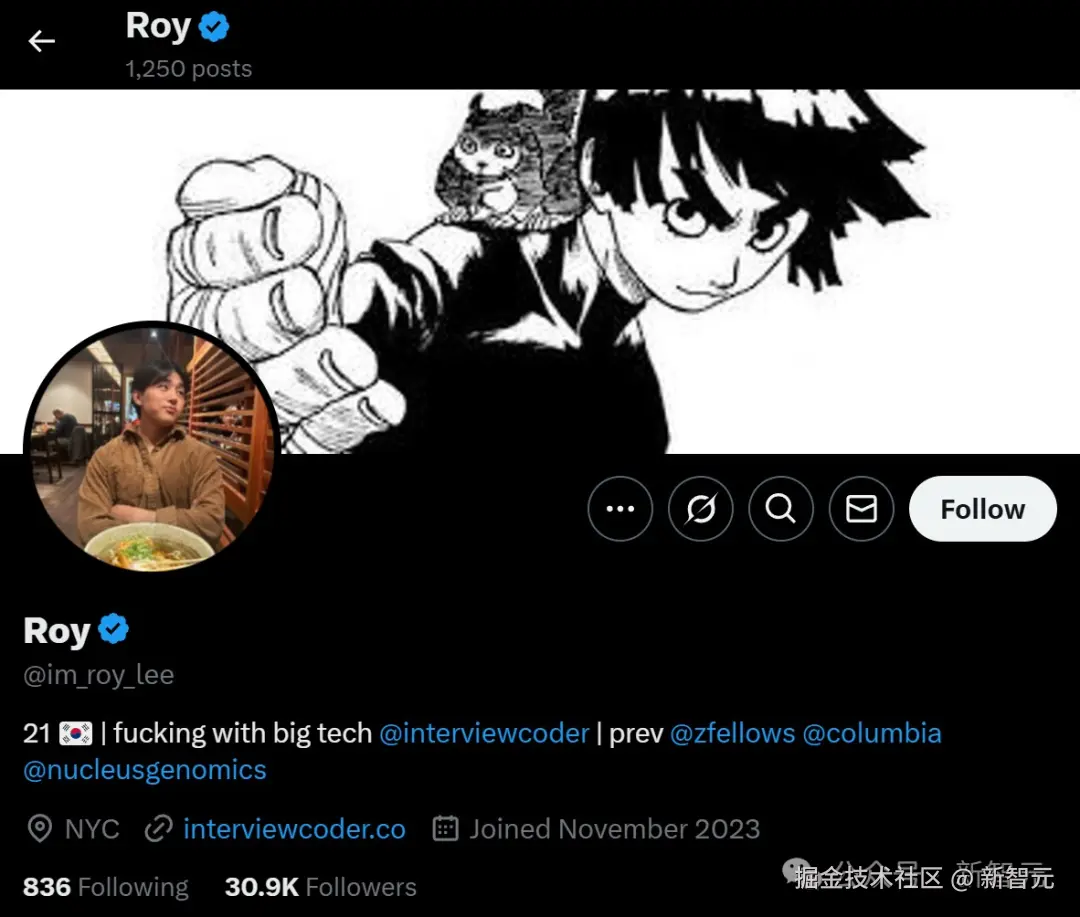Open the @nucleusgenomics mention link
This screenshot has height=917, width=1080.
pyautogui.click(x=145, y=770)
